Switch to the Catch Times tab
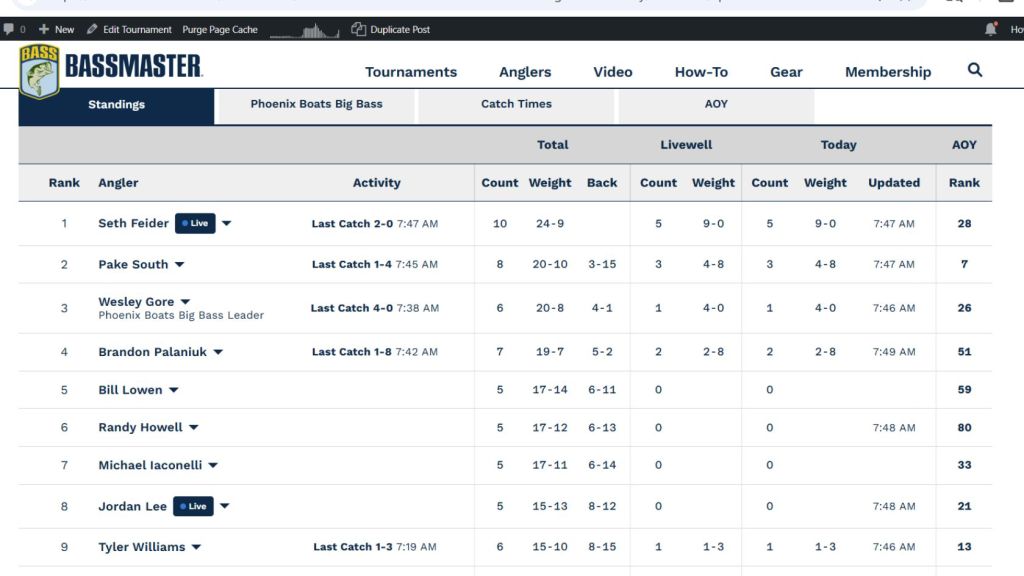This screenshot has width=1024, height=576. coord(516,104)
